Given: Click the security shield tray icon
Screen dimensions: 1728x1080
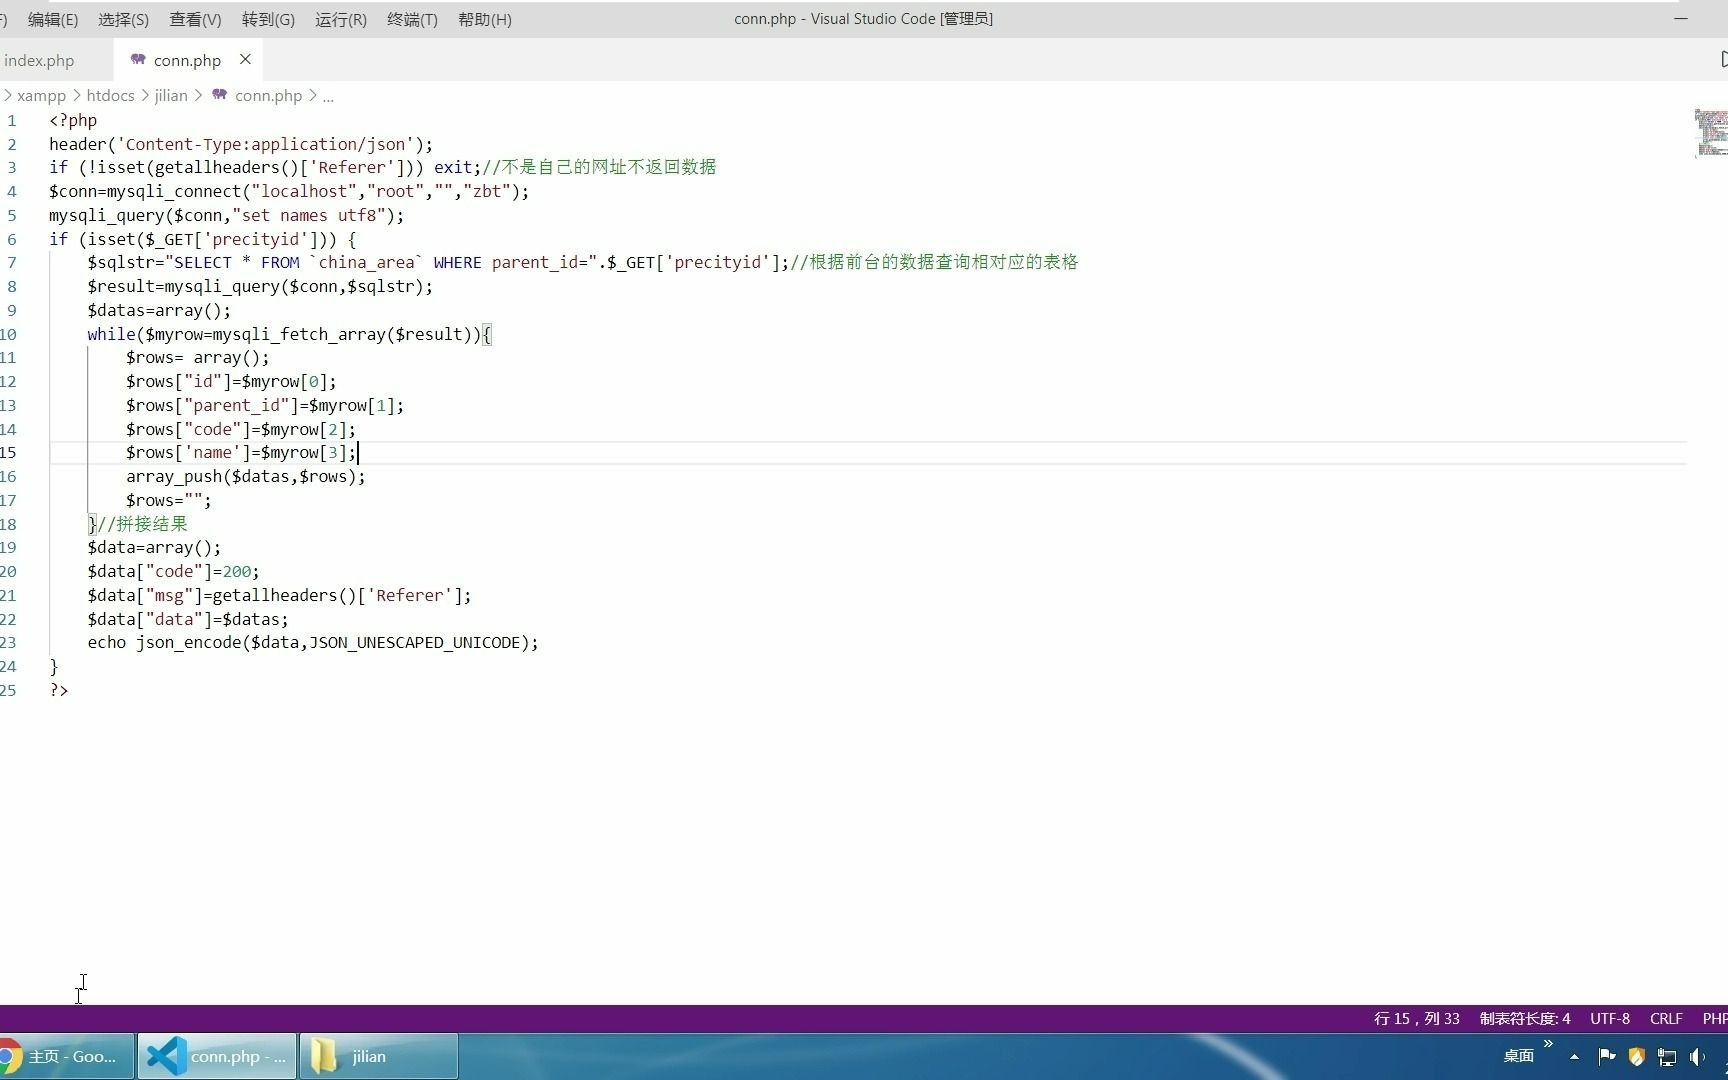Looking at the screenshot, I should coord(1637,1057).
